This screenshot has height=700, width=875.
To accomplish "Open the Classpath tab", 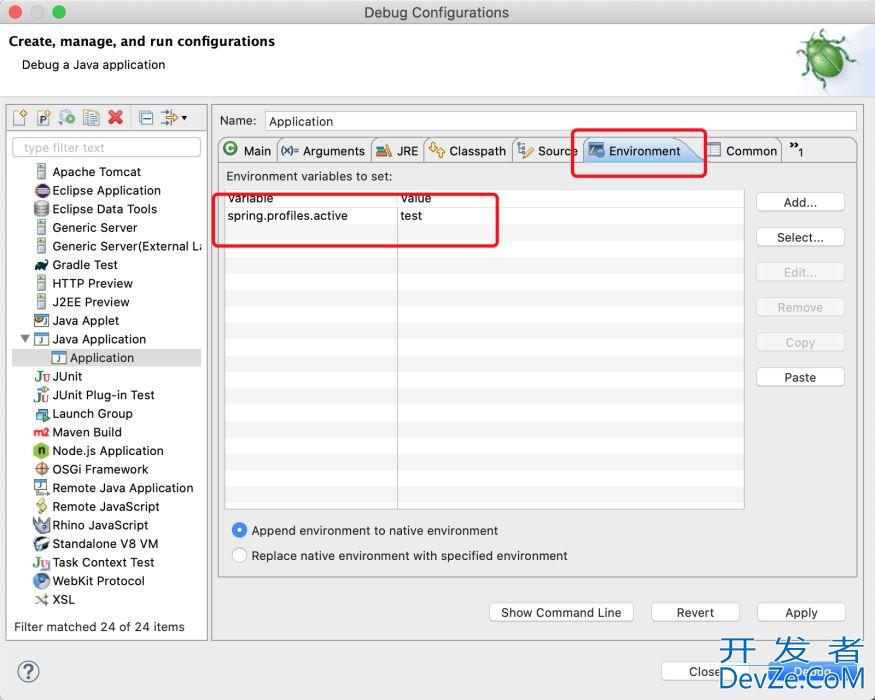I will [x=468, y=151].
